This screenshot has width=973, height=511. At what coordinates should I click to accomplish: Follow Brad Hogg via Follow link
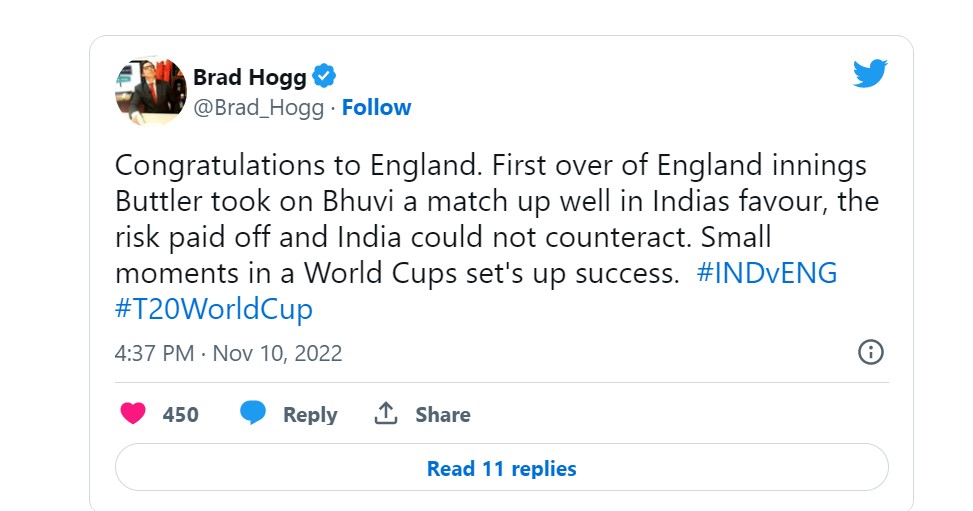coord(376,108)
